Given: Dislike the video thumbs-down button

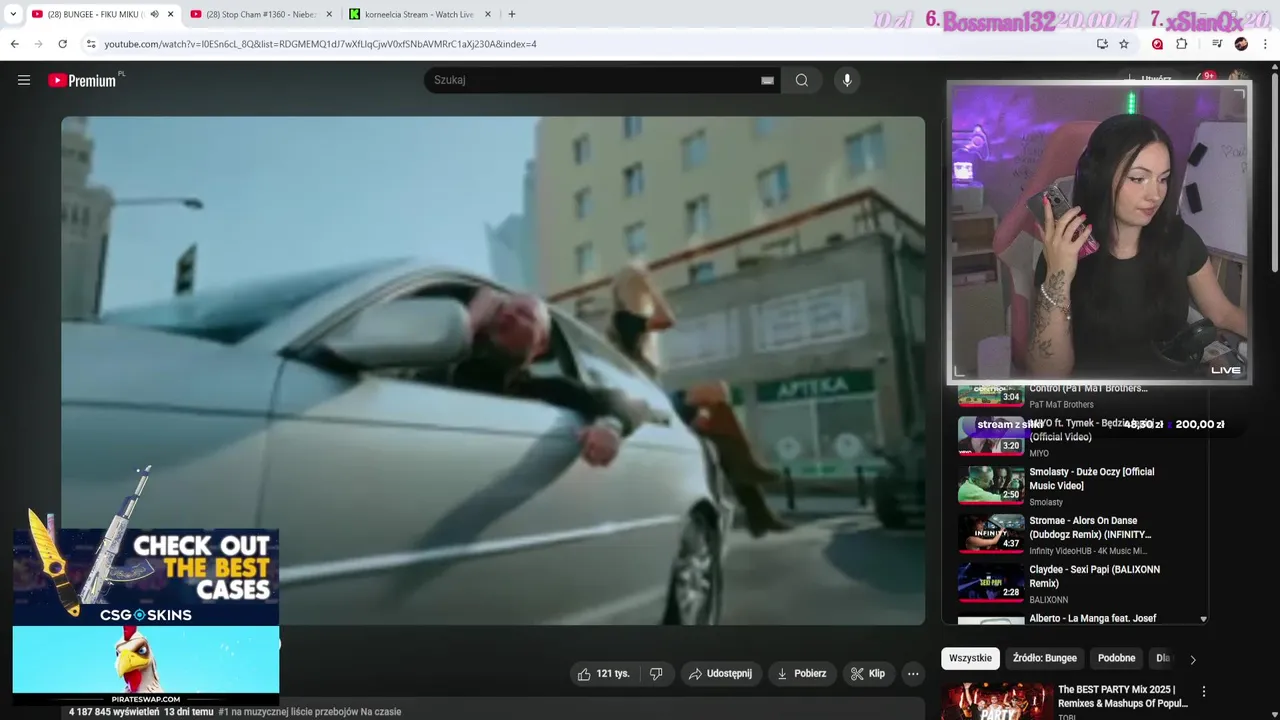Looking at the screenshot, I should tap(656, 674).
